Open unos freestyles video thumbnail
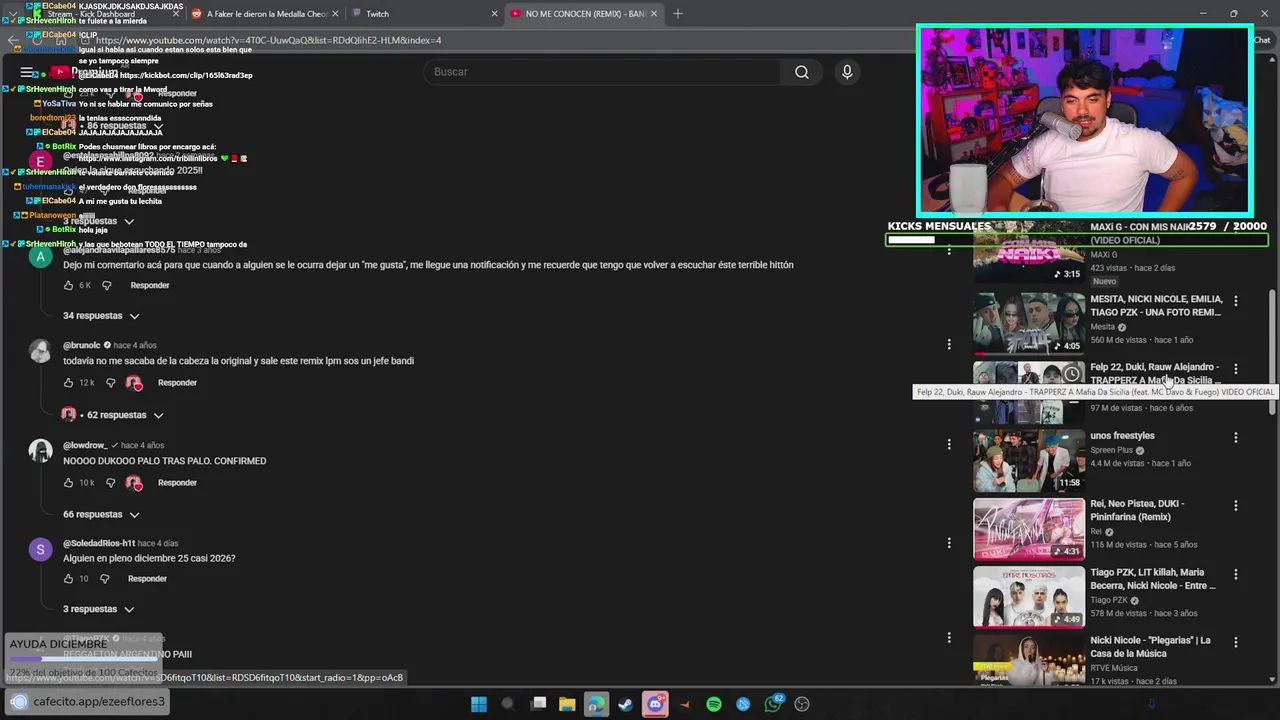 [x=1029, y=461]
